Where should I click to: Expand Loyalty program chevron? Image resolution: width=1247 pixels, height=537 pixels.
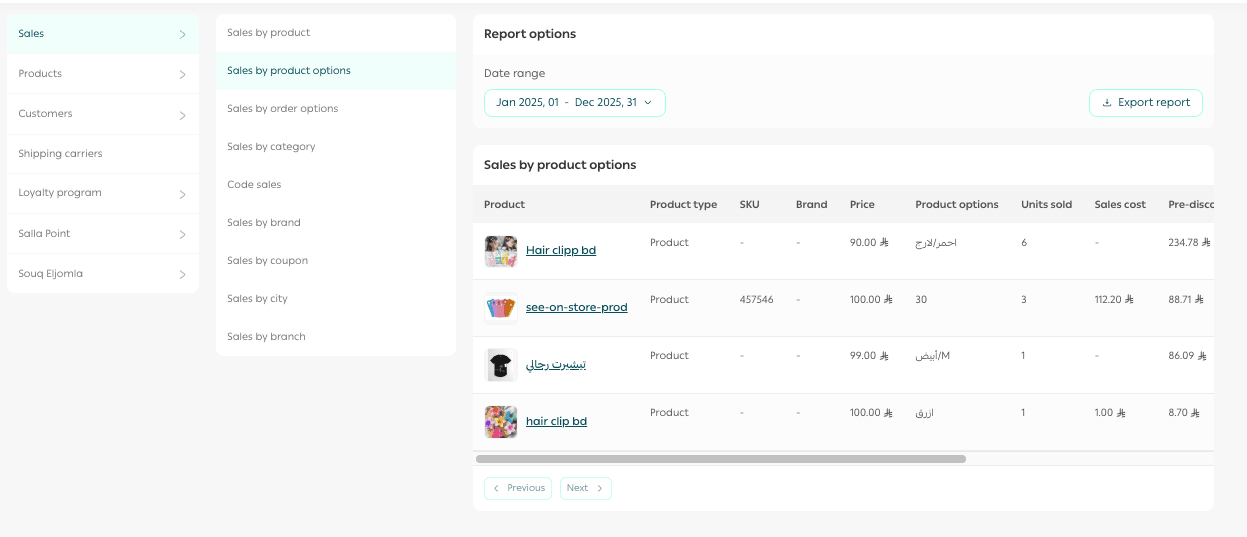tap(182, 194)
